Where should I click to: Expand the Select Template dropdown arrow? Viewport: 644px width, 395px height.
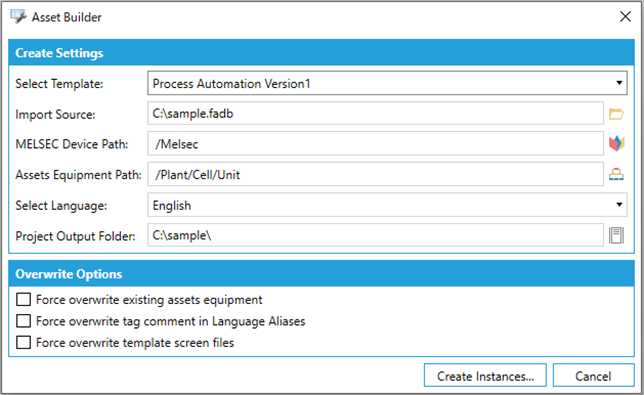pos(619,83)
